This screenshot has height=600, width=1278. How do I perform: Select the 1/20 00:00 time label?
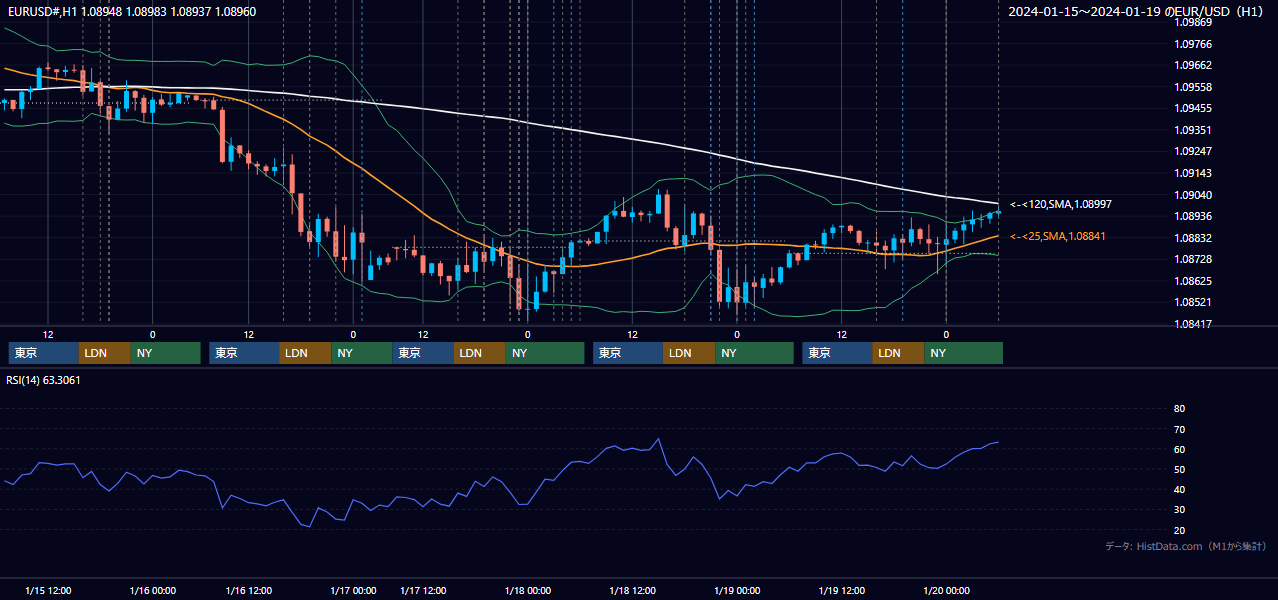947,591
